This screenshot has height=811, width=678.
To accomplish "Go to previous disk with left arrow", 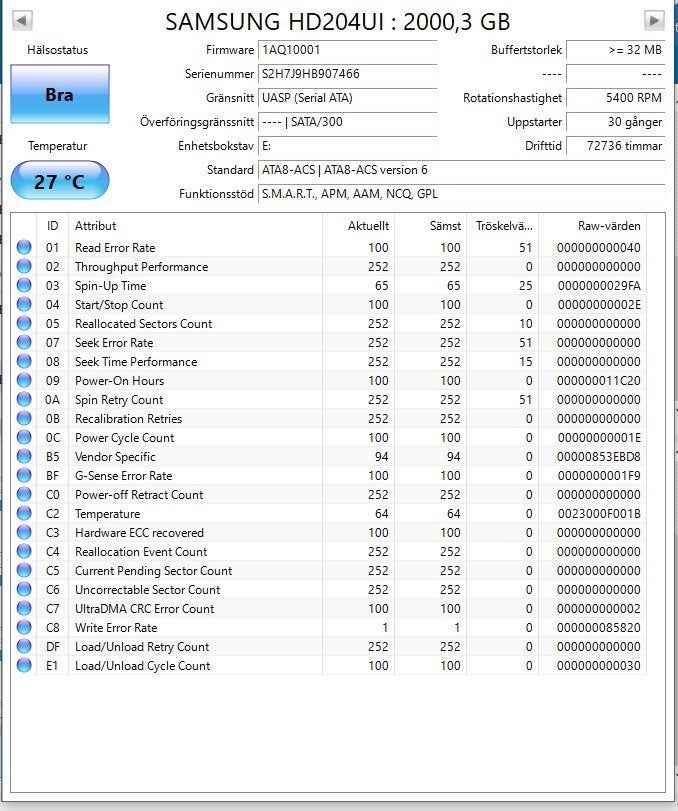I will pyautogui.click(x=22, y=21).
